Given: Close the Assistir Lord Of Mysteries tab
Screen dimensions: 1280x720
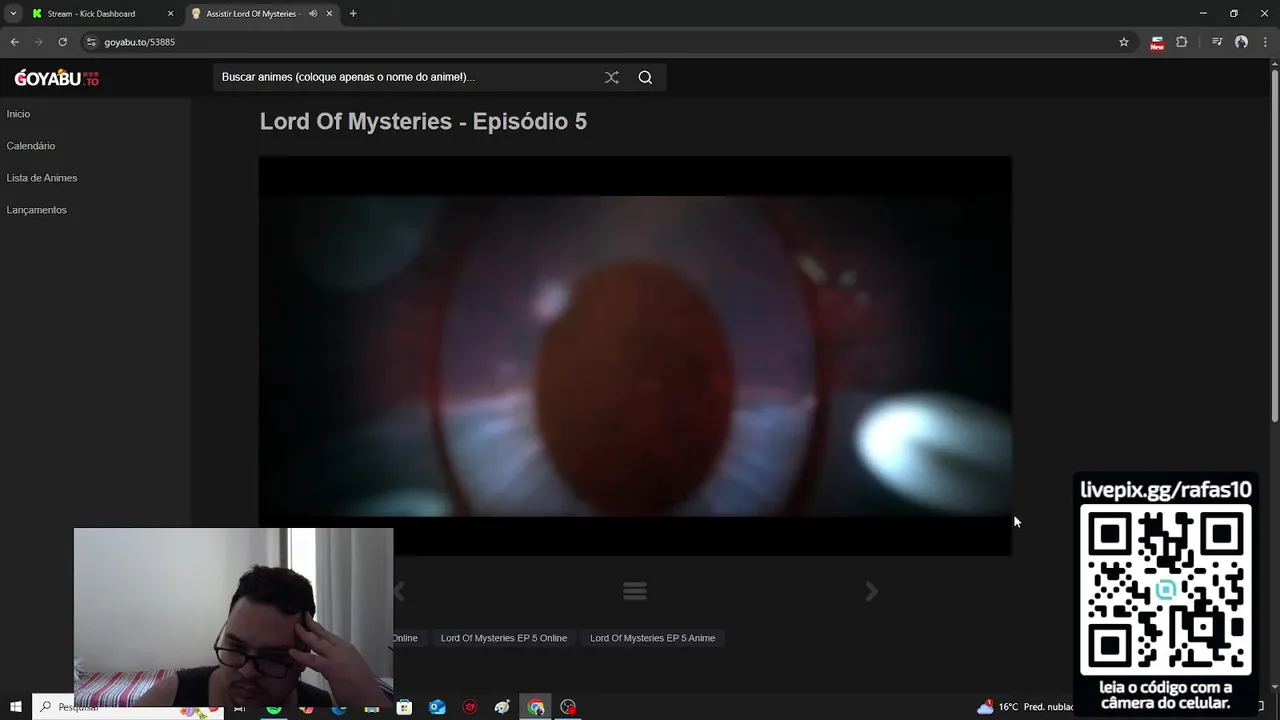Looking at the screenshot, I should [x=329, y=14].
